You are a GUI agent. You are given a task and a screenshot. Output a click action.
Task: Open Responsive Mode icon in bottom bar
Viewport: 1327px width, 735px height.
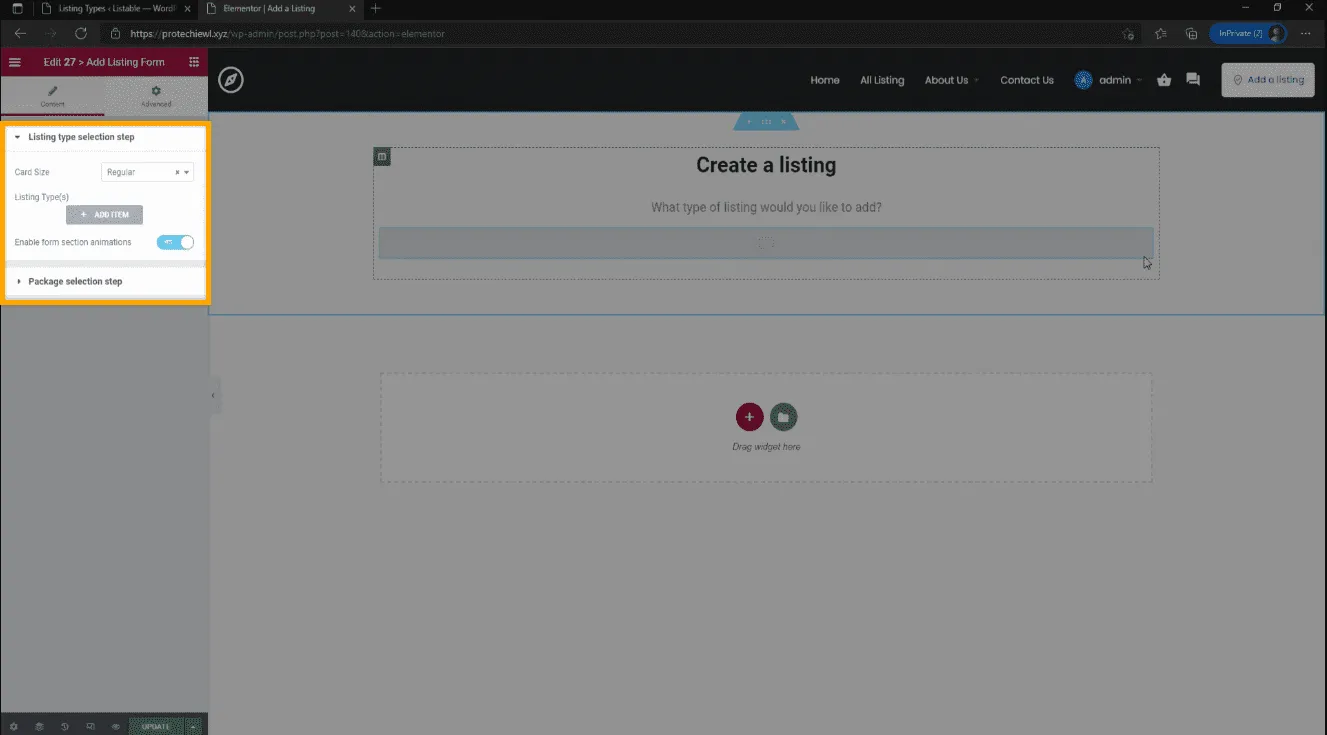(90, 726)
